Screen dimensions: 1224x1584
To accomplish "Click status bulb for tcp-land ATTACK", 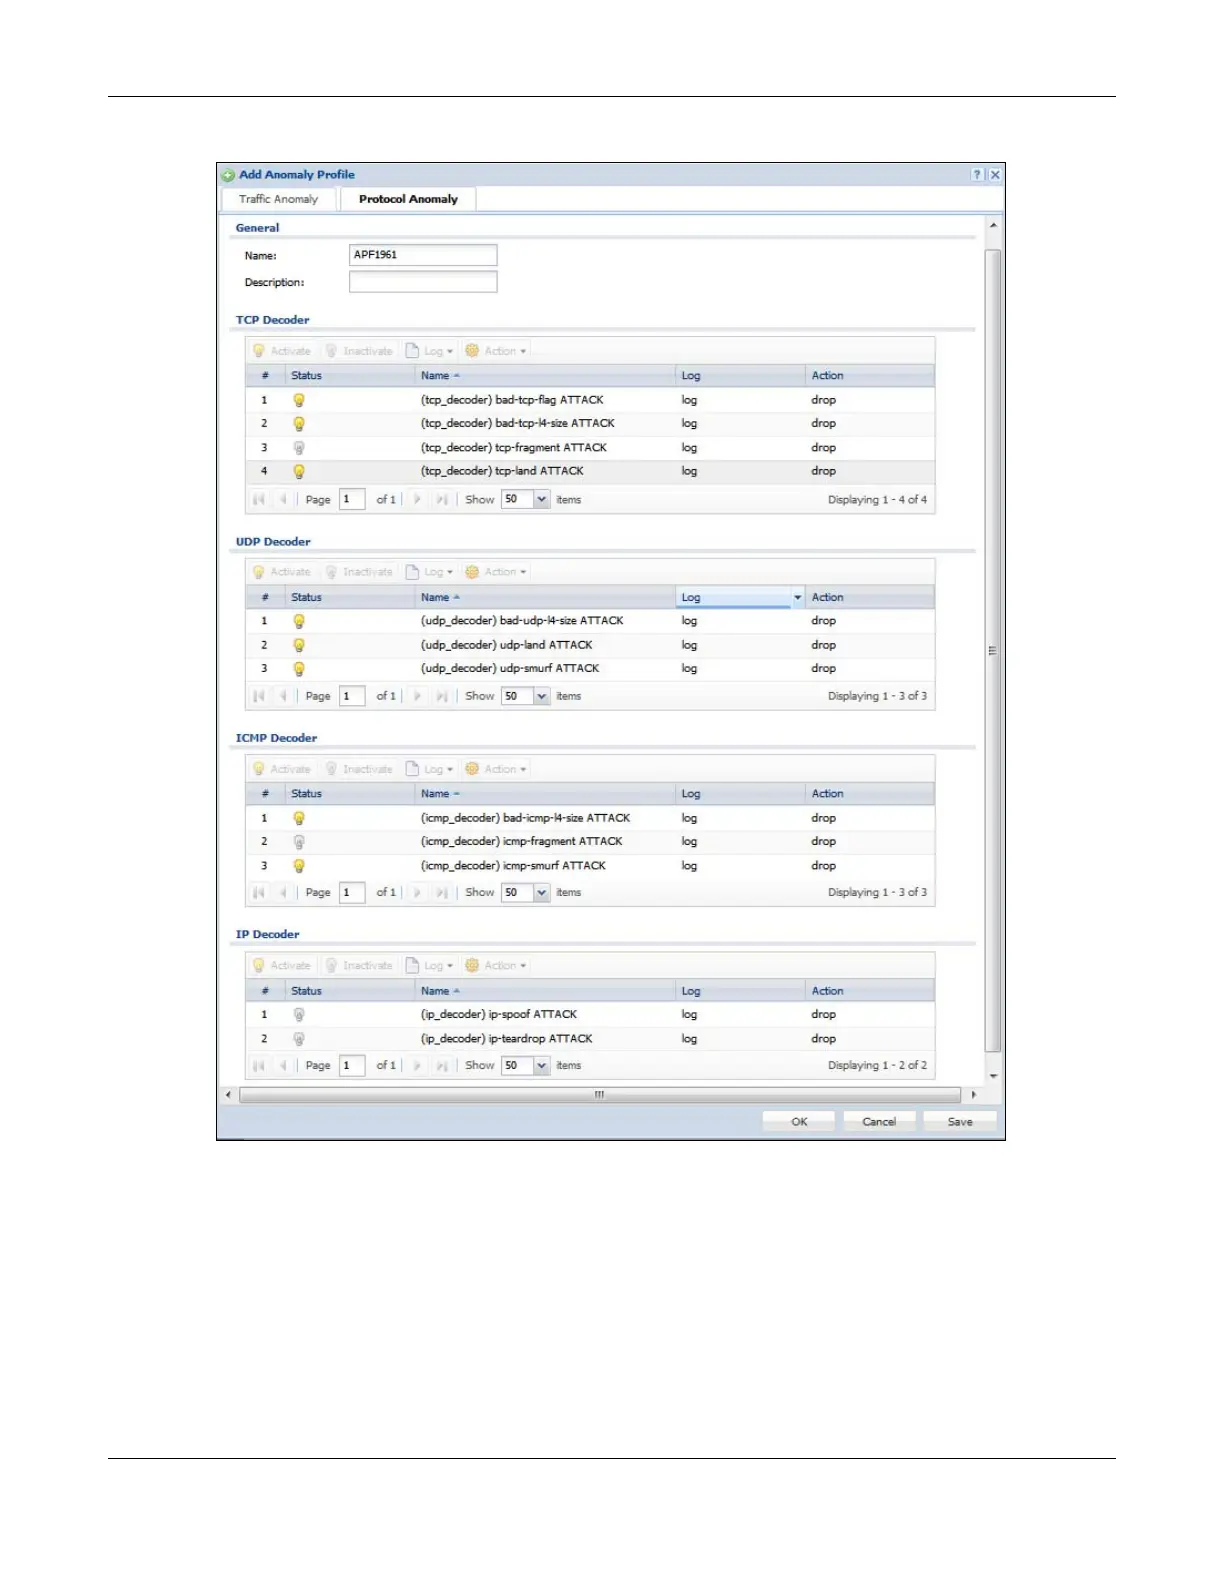I will pos(298,472).
